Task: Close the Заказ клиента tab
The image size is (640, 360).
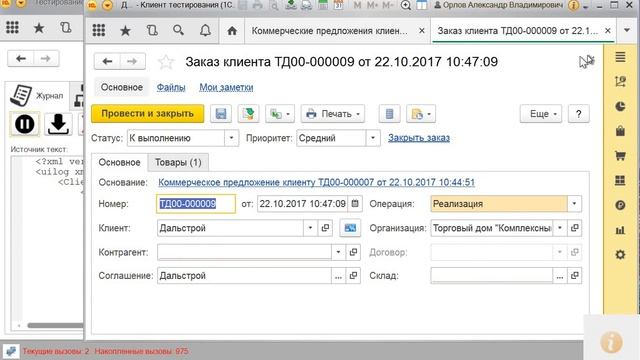Action: [x=608, y=31]
